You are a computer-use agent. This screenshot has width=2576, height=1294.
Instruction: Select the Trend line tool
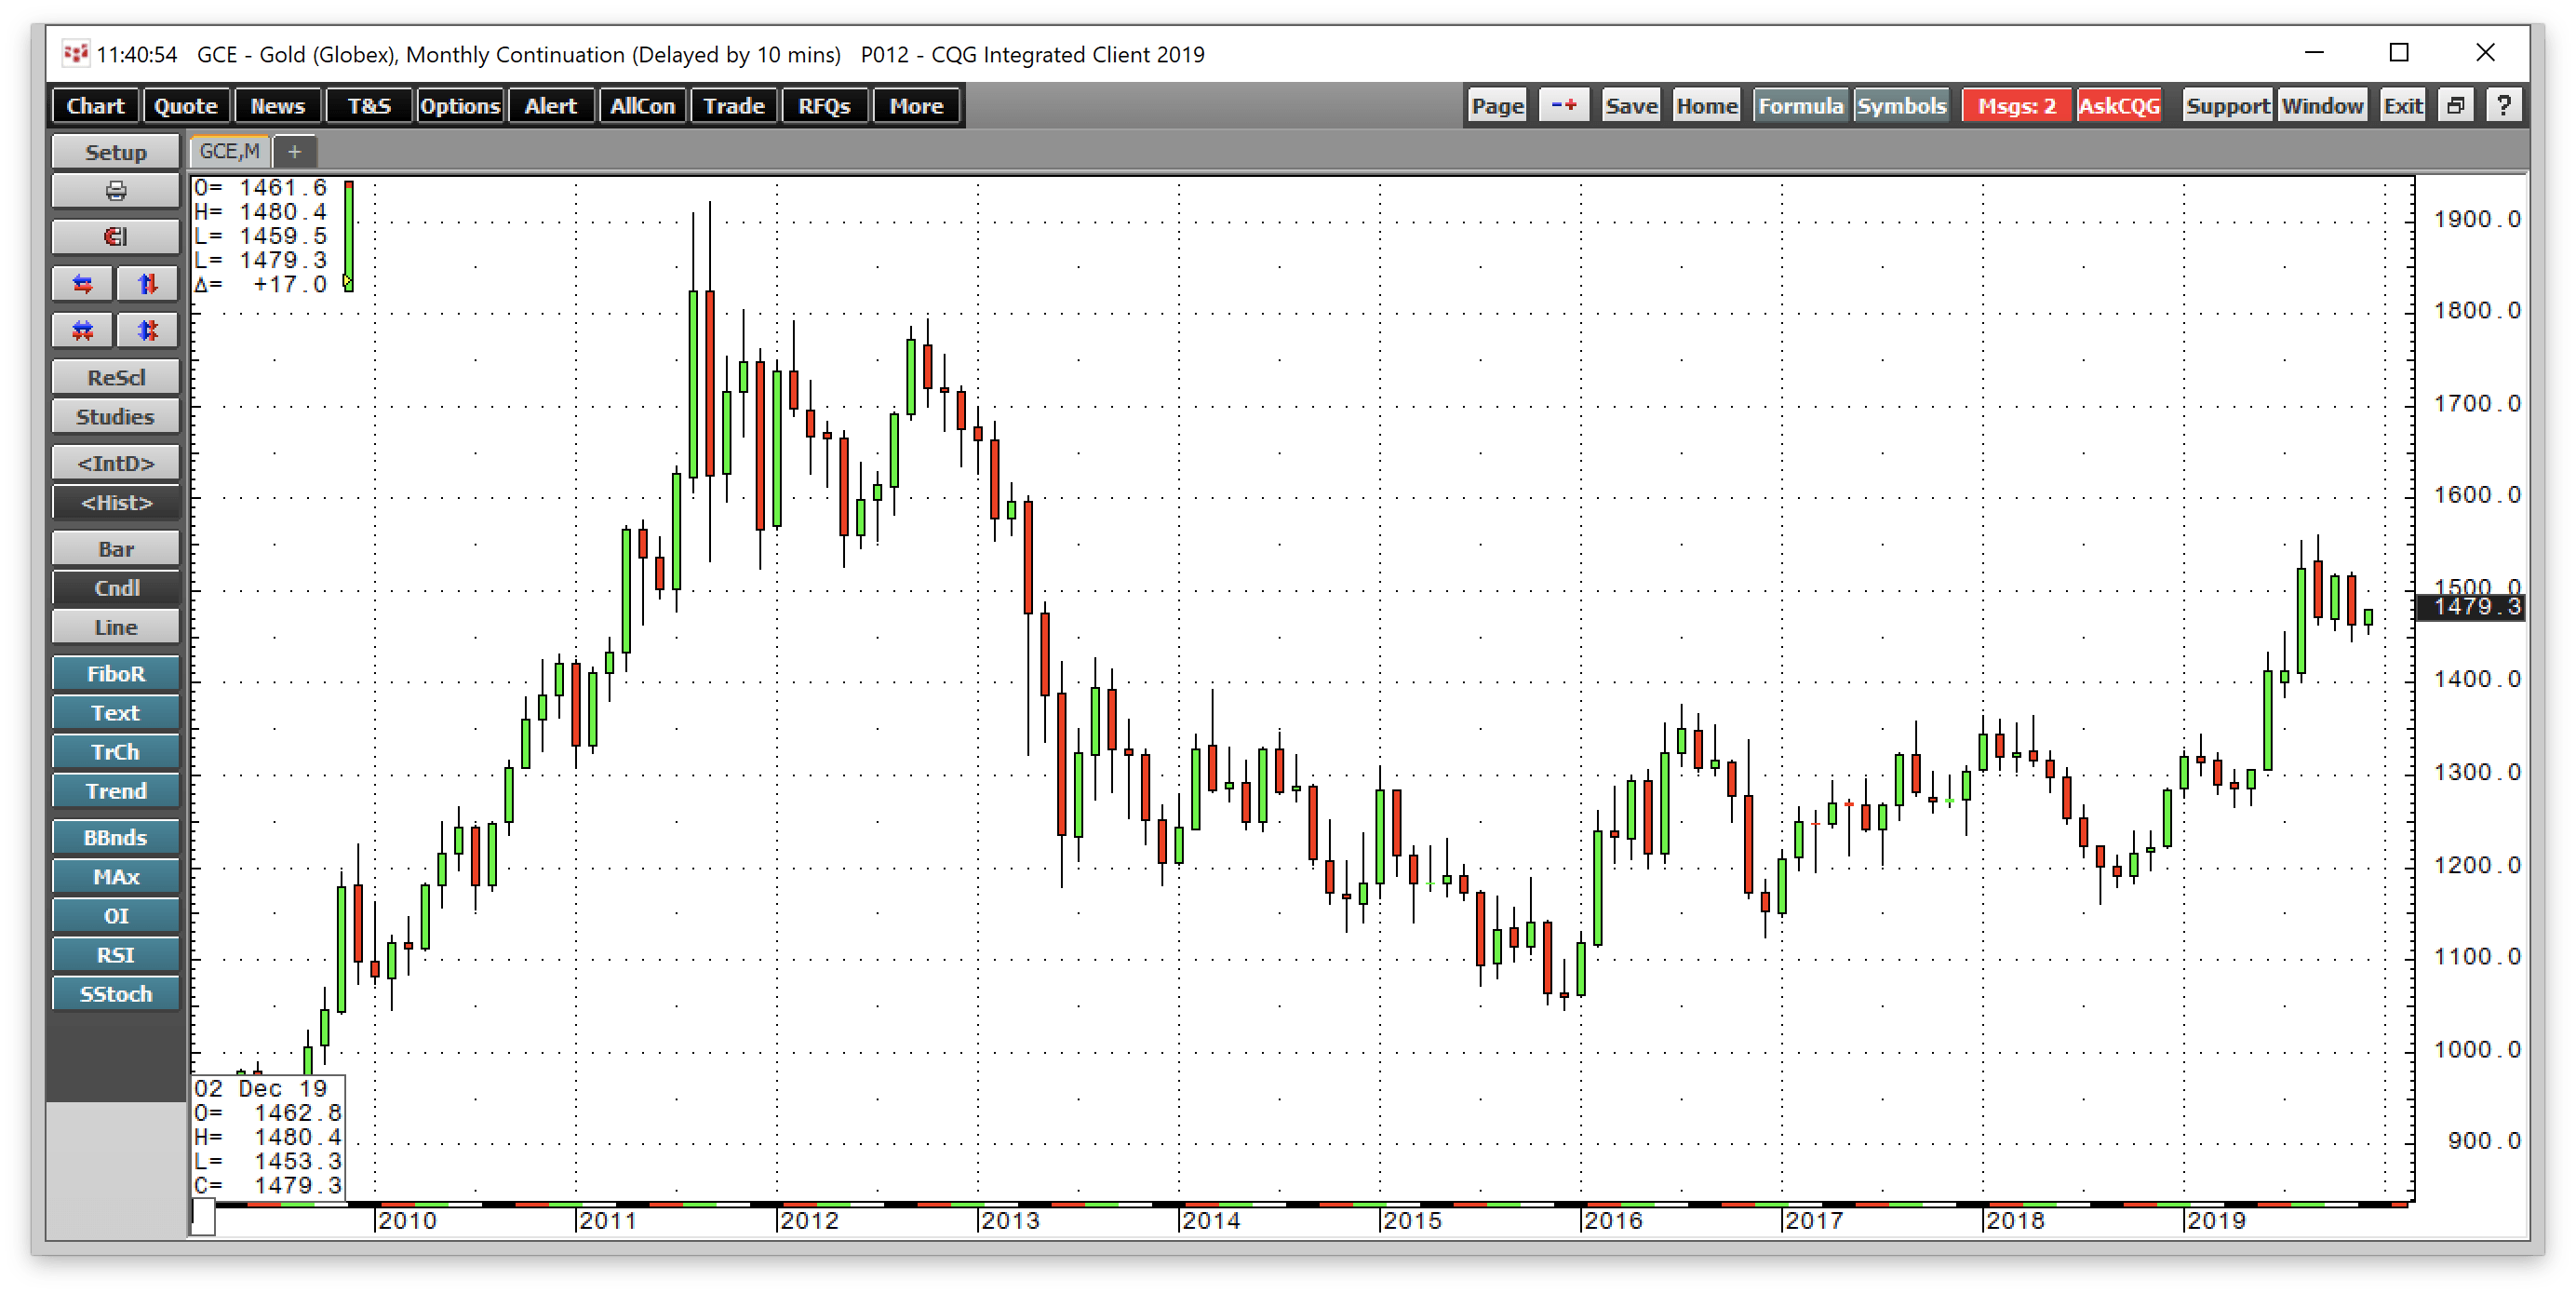click(116, 791)
